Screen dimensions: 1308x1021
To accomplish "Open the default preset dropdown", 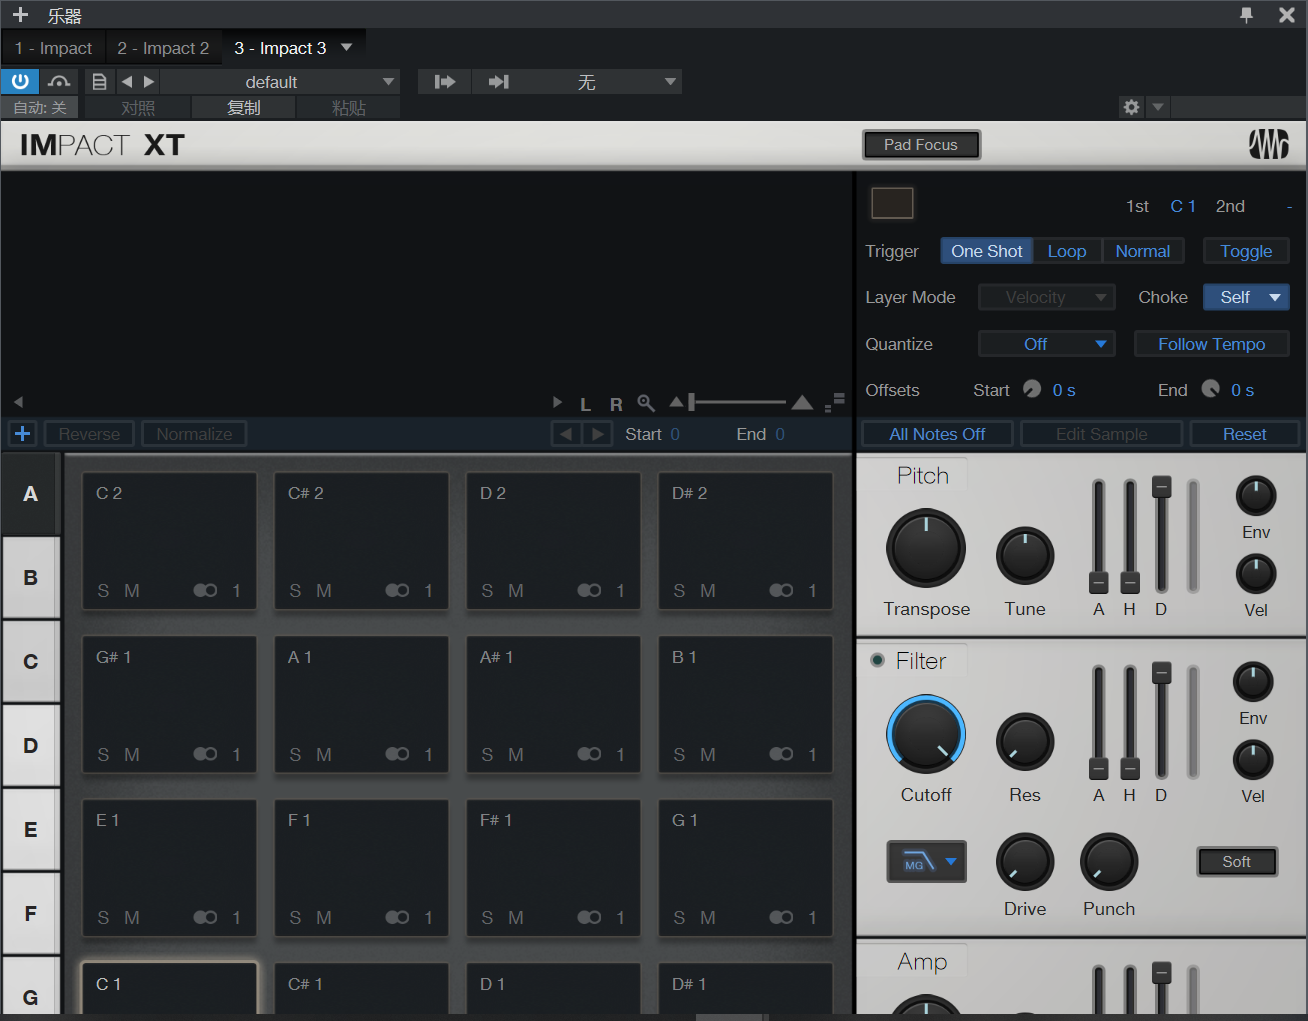I will (x=280, y=82).
